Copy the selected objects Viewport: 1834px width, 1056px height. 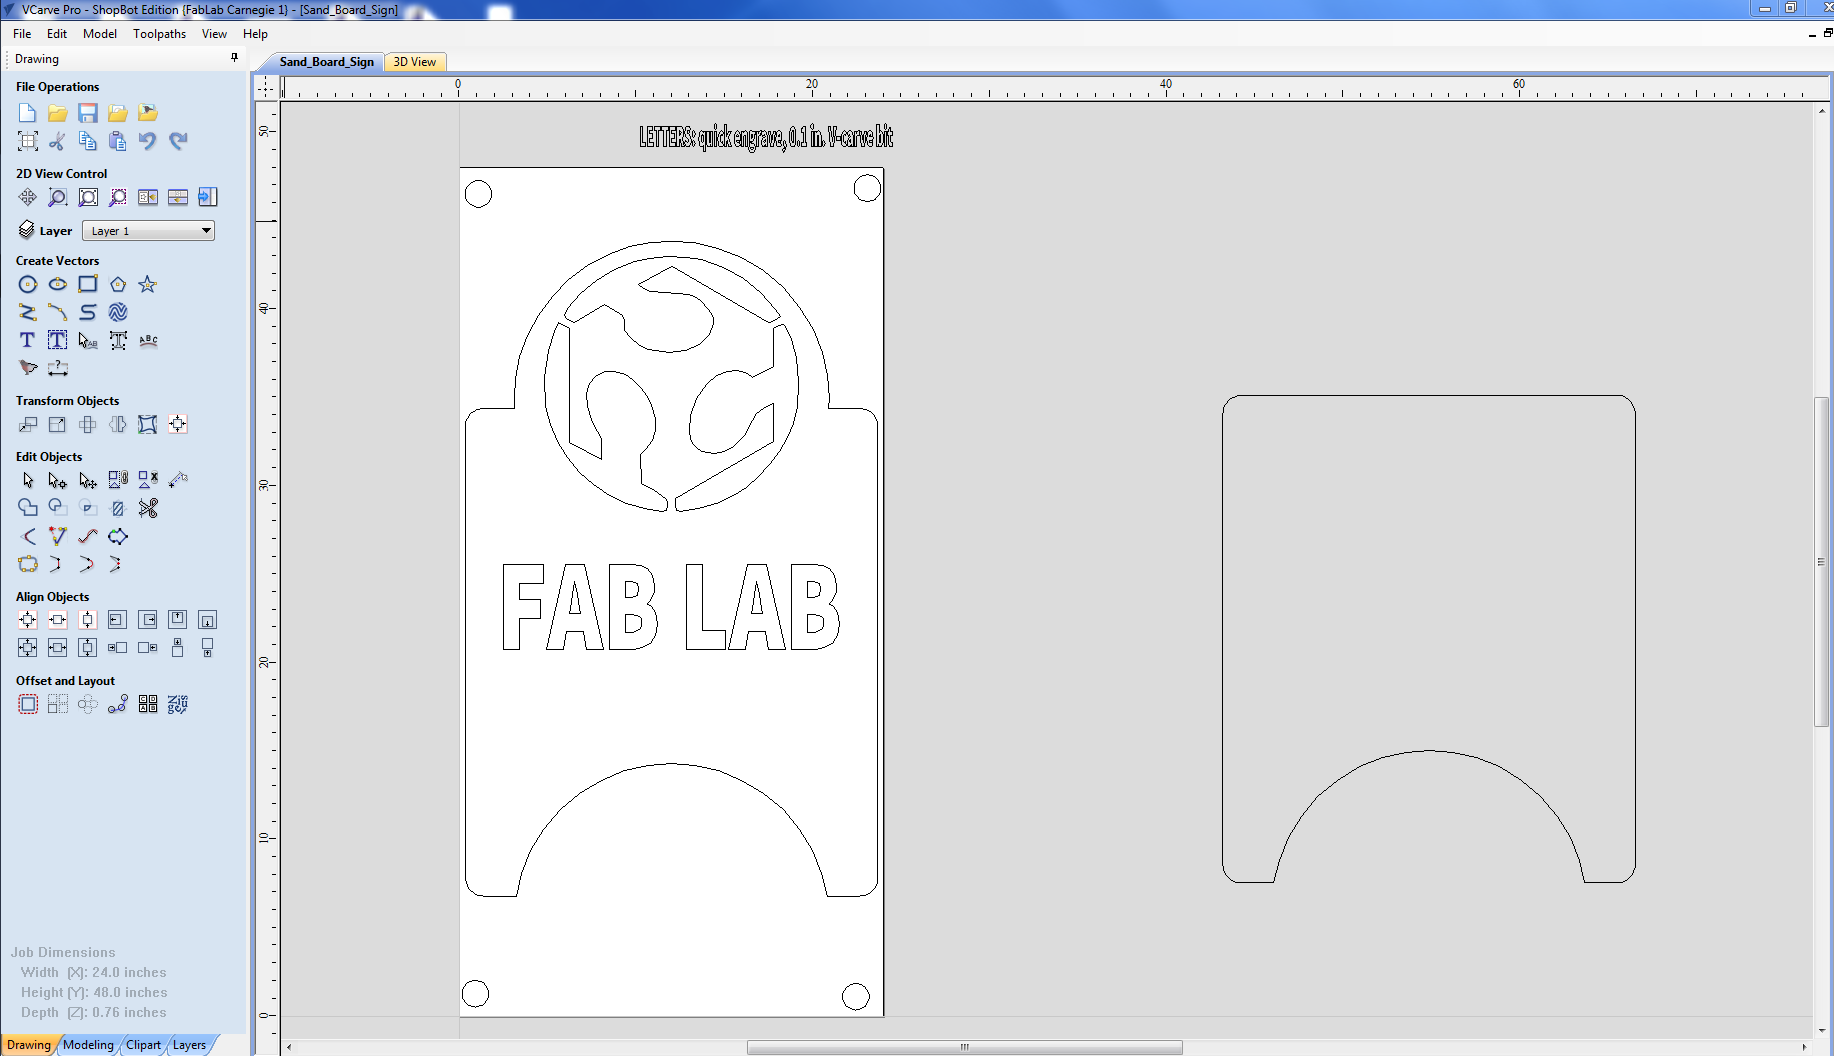click(x=88, y=141)
